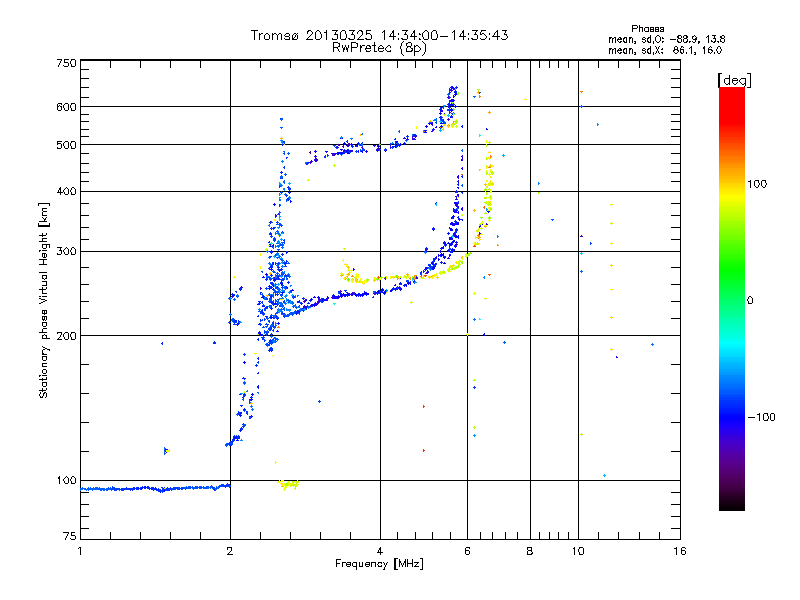Click the y-axis tick label '750'
The height and width of the screenshot is (600, 800).
pos(66,63)
